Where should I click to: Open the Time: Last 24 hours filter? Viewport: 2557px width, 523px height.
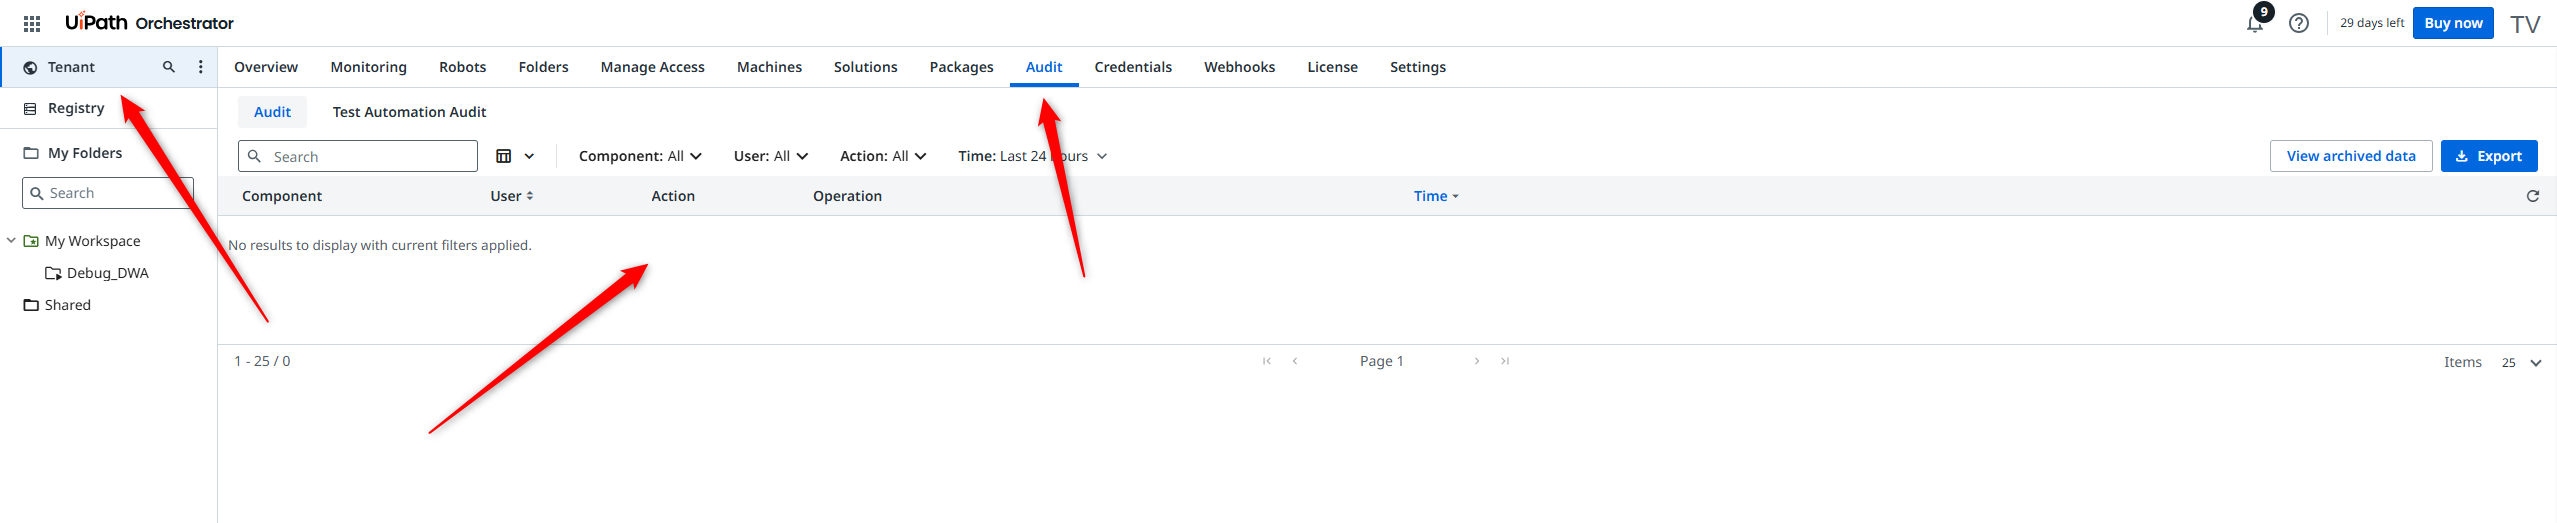tap(1032, 156)
